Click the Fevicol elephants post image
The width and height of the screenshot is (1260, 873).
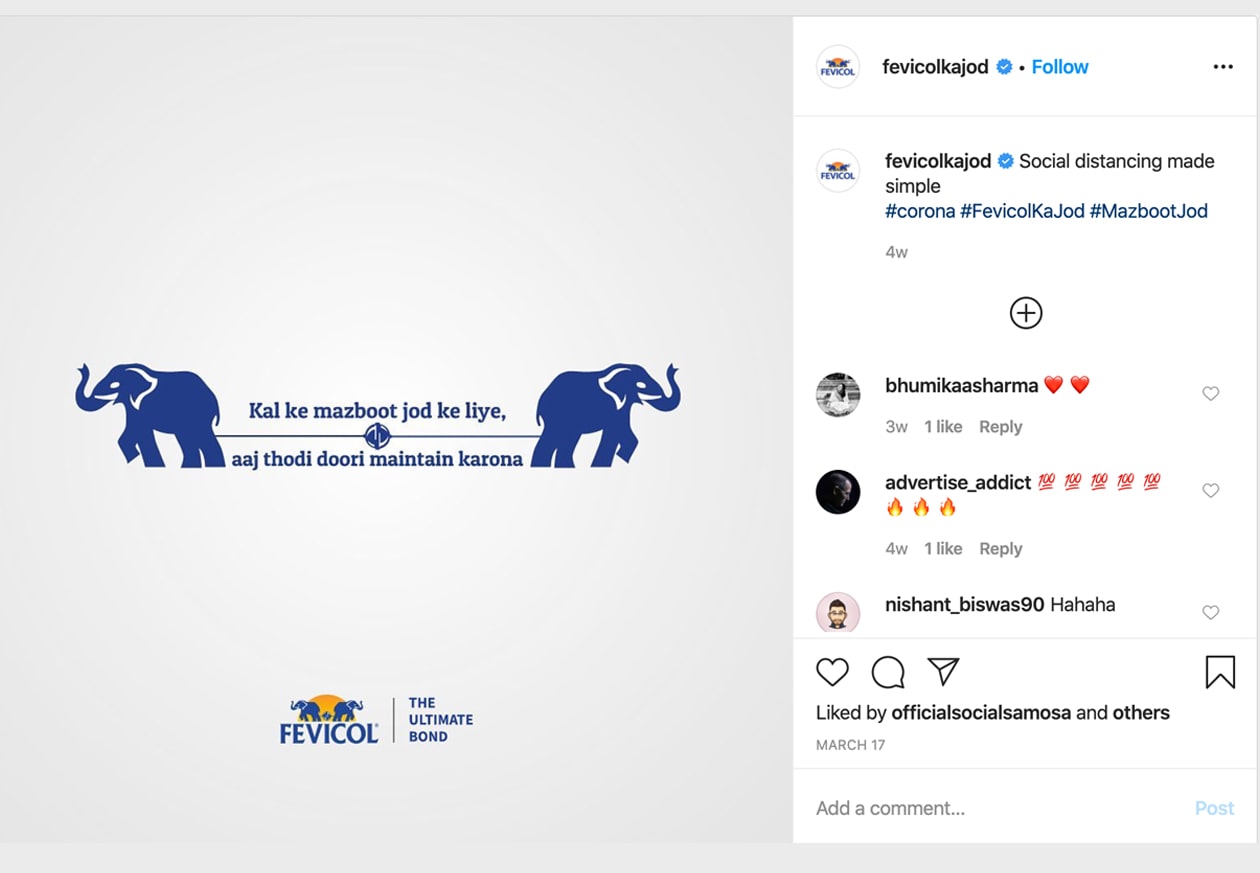point(396,429)
